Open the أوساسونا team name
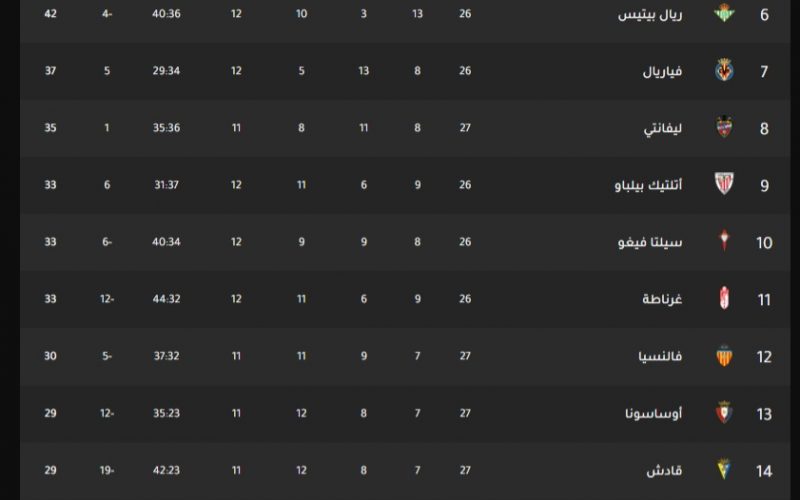 653,413
